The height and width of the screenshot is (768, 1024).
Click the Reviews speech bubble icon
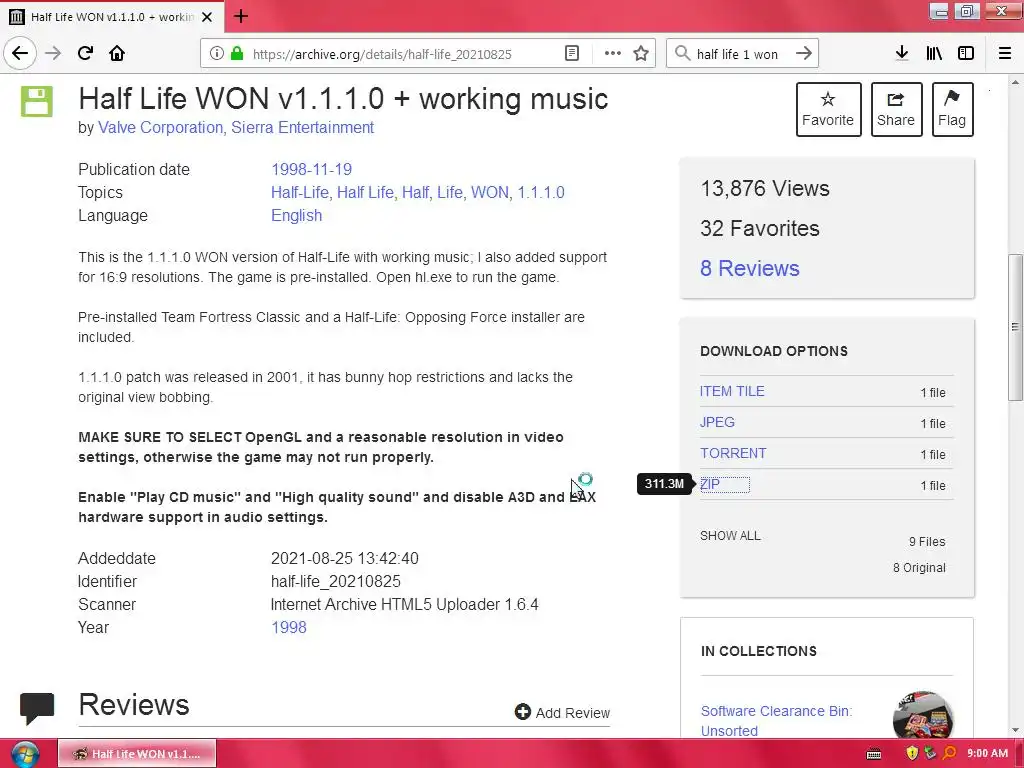(x=37, y=708)
